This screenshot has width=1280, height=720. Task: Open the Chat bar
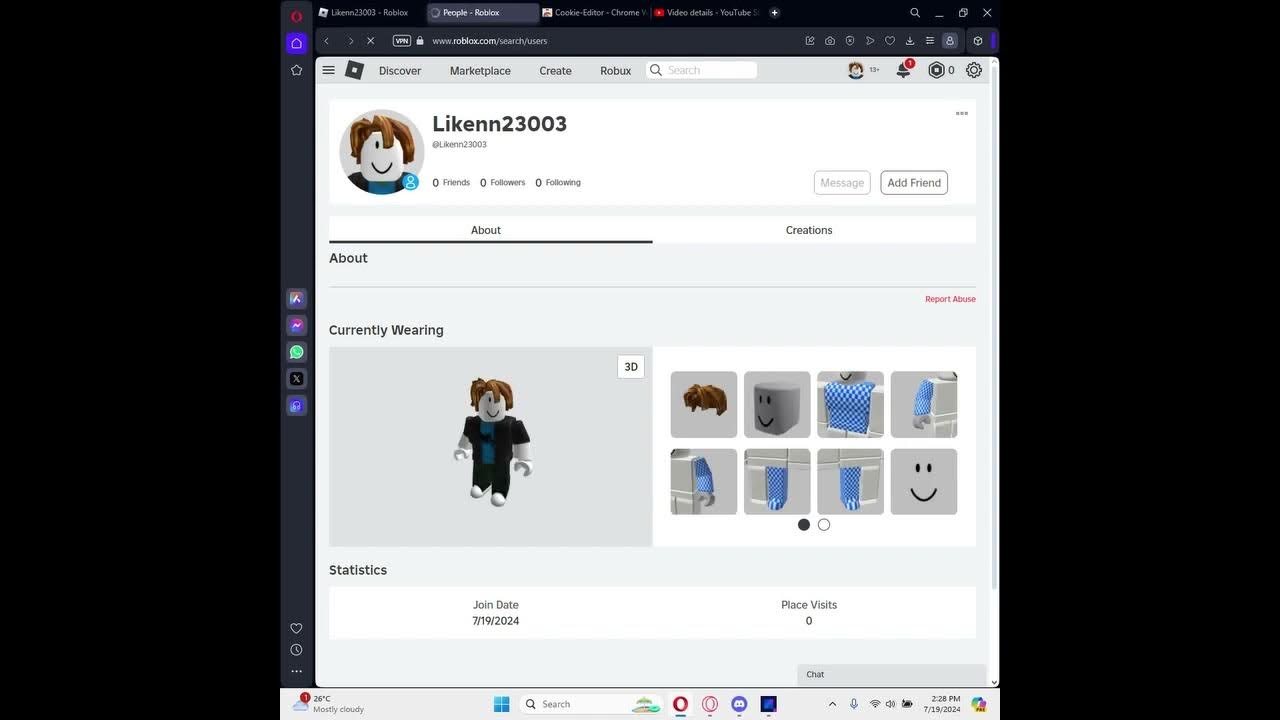pyautogui.click(x=892, y=675)
